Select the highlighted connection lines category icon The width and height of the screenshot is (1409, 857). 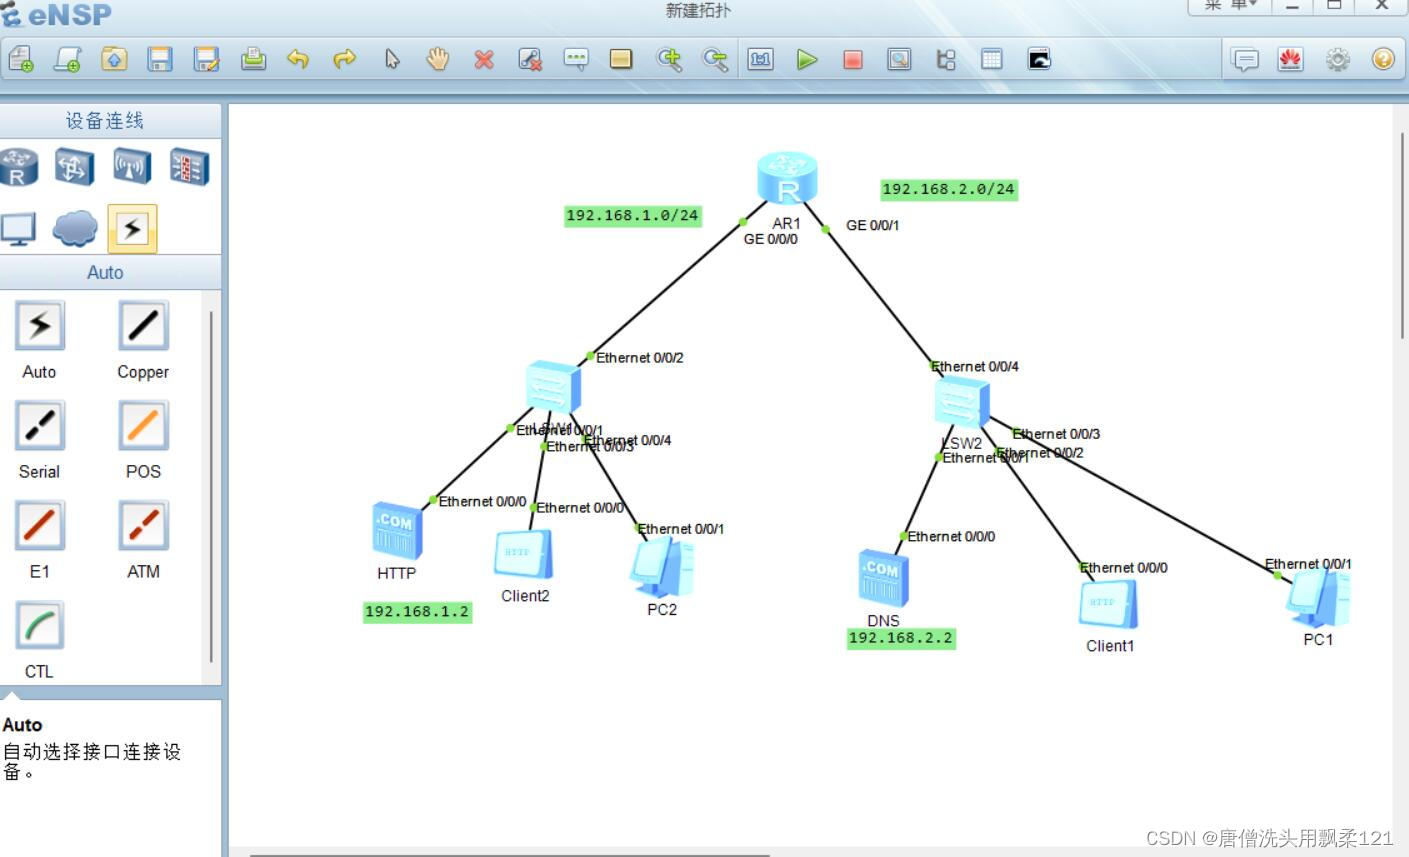pyautogui.click(x=132, y=228)
